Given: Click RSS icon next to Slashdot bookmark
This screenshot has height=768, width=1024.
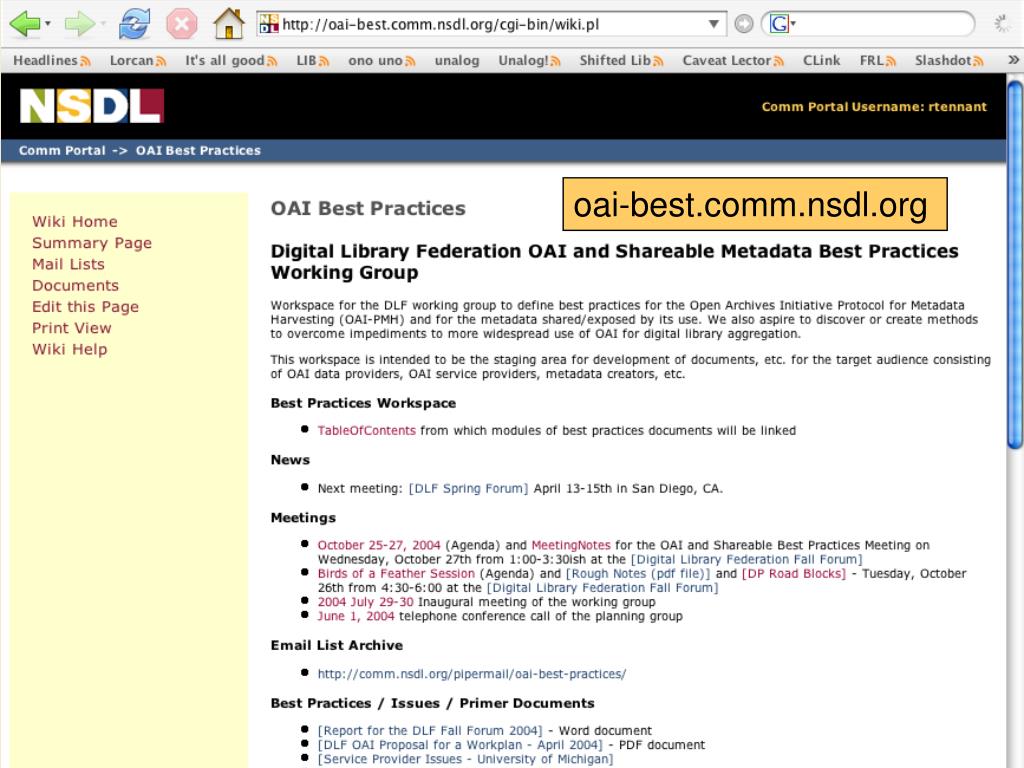Looking at the screenshot, I should point(978,61).
